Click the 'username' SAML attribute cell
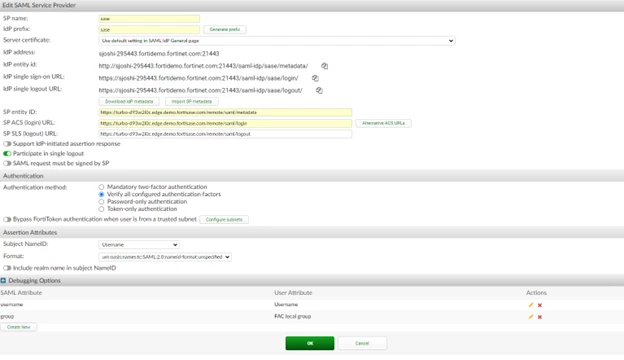The width and height of the screenshot is (624, 360). click(12, 305)
